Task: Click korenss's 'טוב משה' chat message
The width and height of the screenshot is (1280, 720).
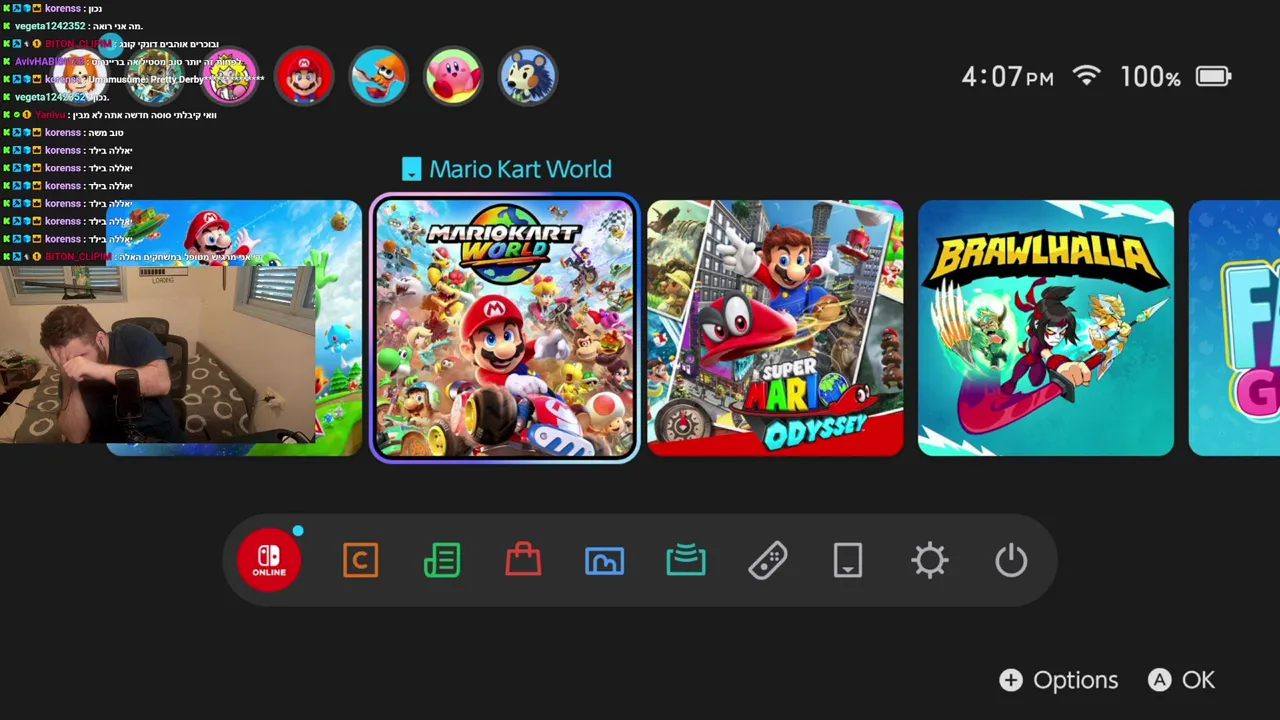Action: point(64,132)
